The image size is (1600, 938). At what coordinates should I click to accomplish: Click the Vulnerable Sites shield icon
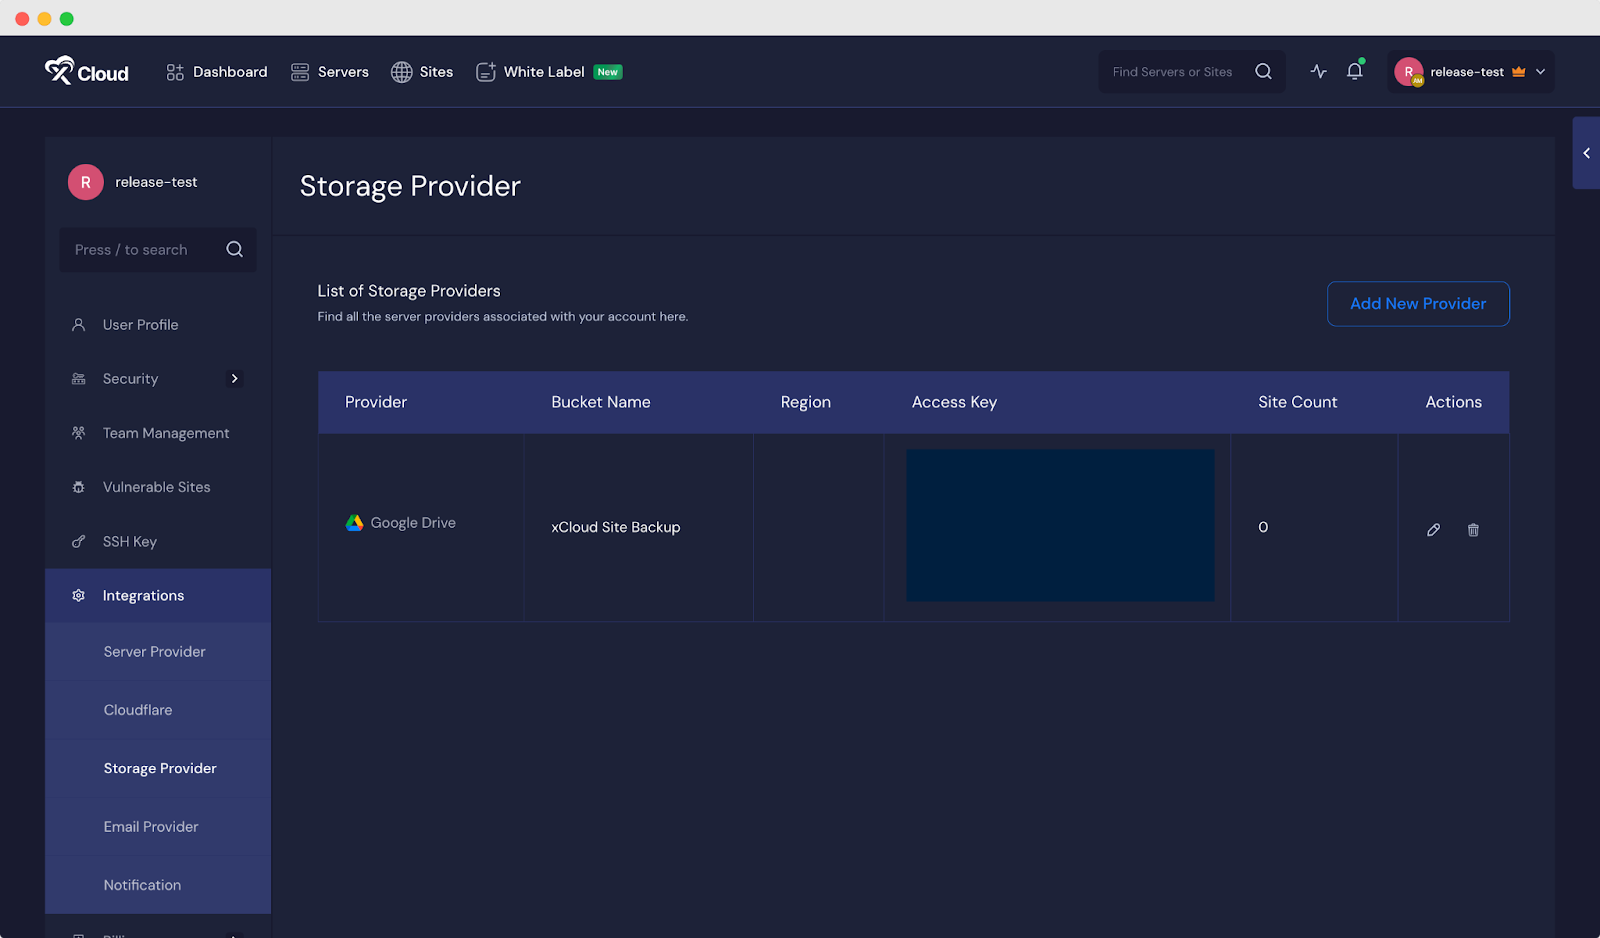tap(78, 486)
